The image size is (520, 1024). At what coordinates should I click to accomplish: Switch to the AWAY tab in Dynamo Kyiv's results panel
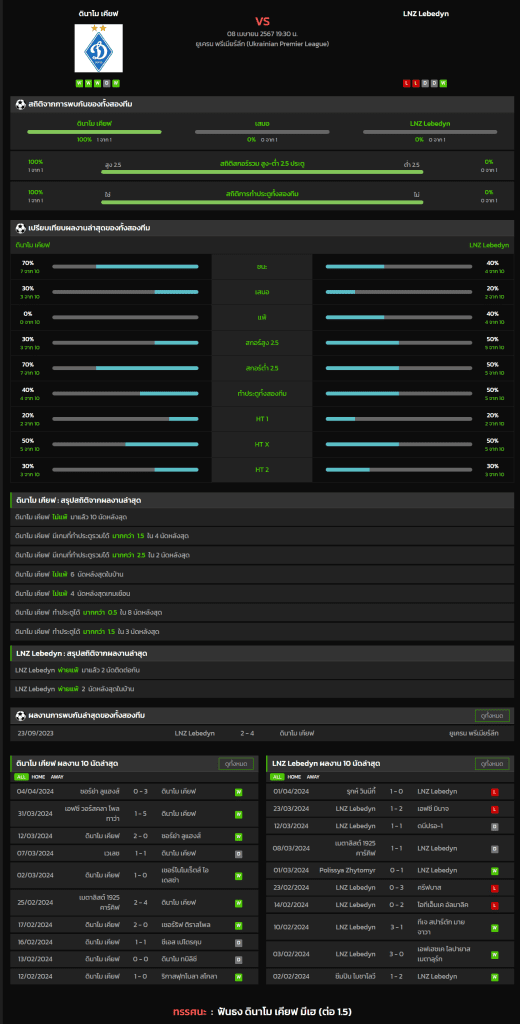(x=57, y=777)
